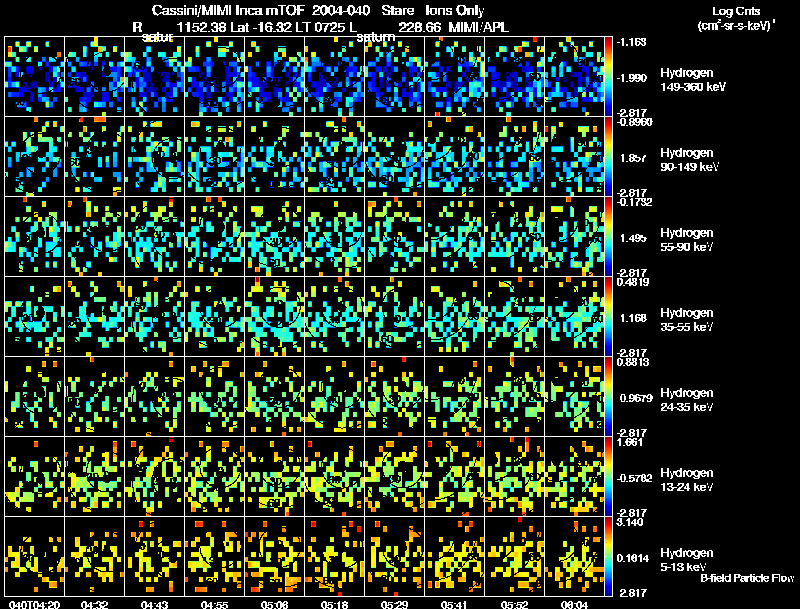Open the 55-90 keV image panel at 05:41
This screenshot has width=800, height=609.
[x=455, y=236]
